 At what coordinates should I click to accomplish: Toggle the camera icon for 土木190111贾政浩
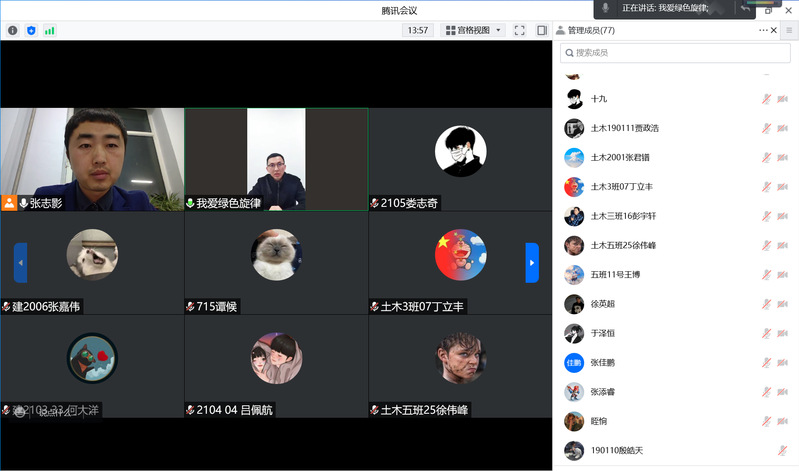pos(782,128)
